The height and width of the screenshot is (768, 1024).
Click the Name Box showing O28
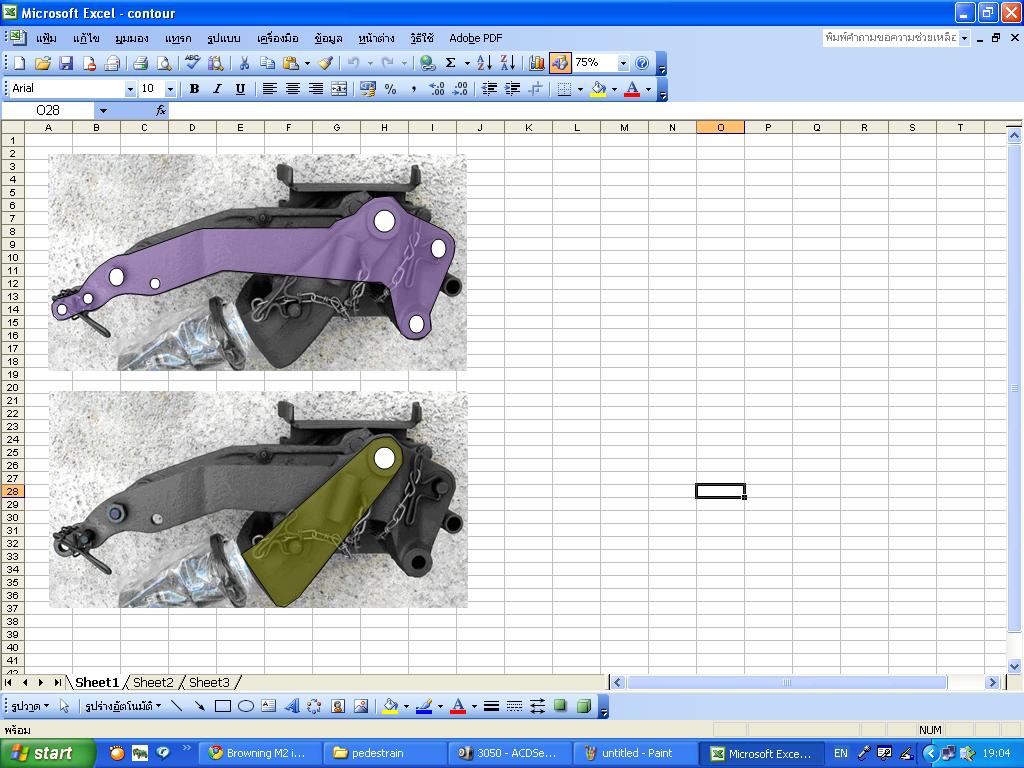48,110
